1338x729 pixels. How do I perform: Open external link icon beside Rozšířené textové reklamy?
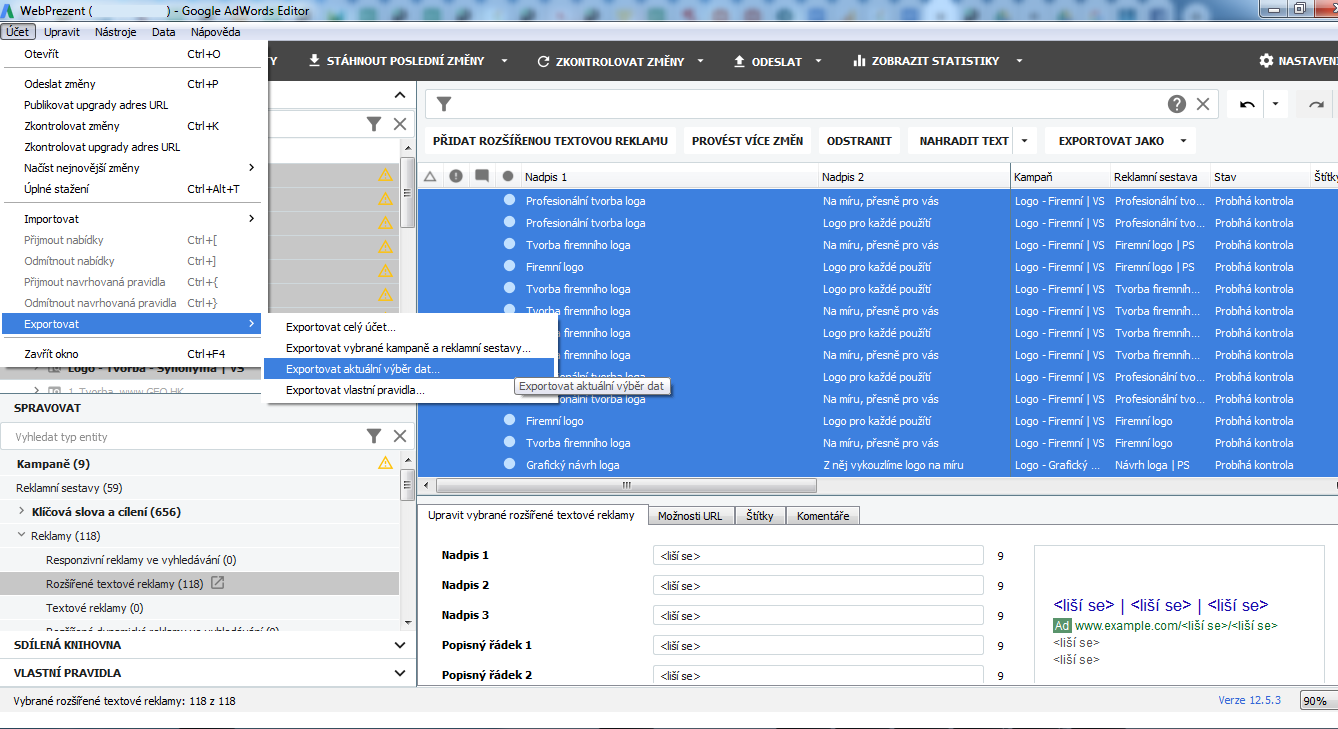tap(217, 583)
